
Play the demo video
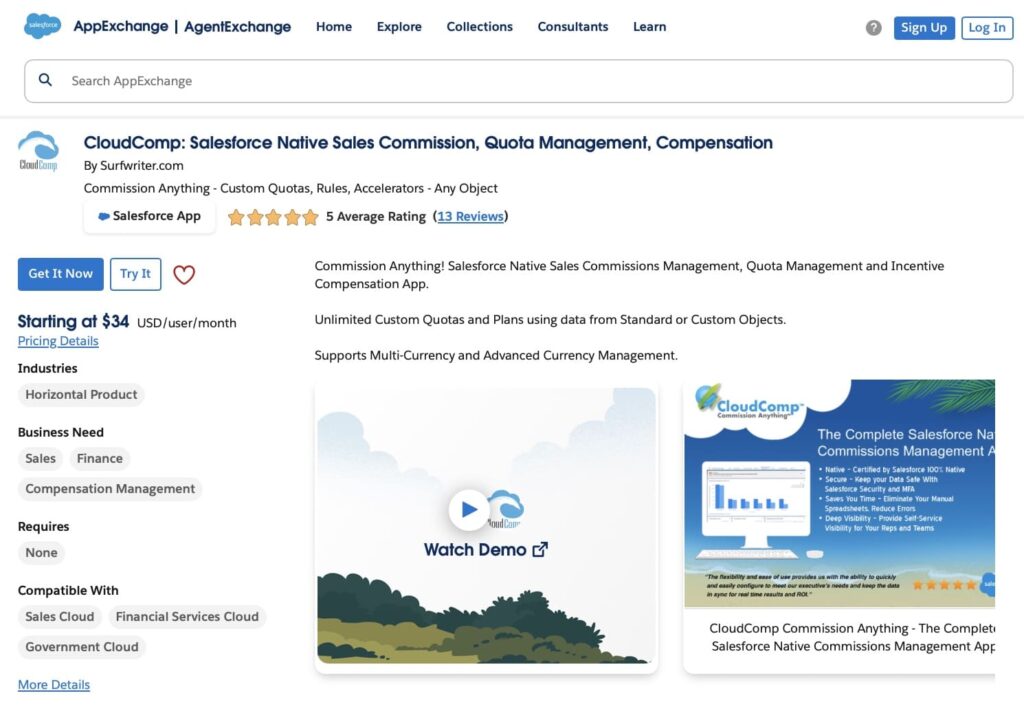pos(469,509)
